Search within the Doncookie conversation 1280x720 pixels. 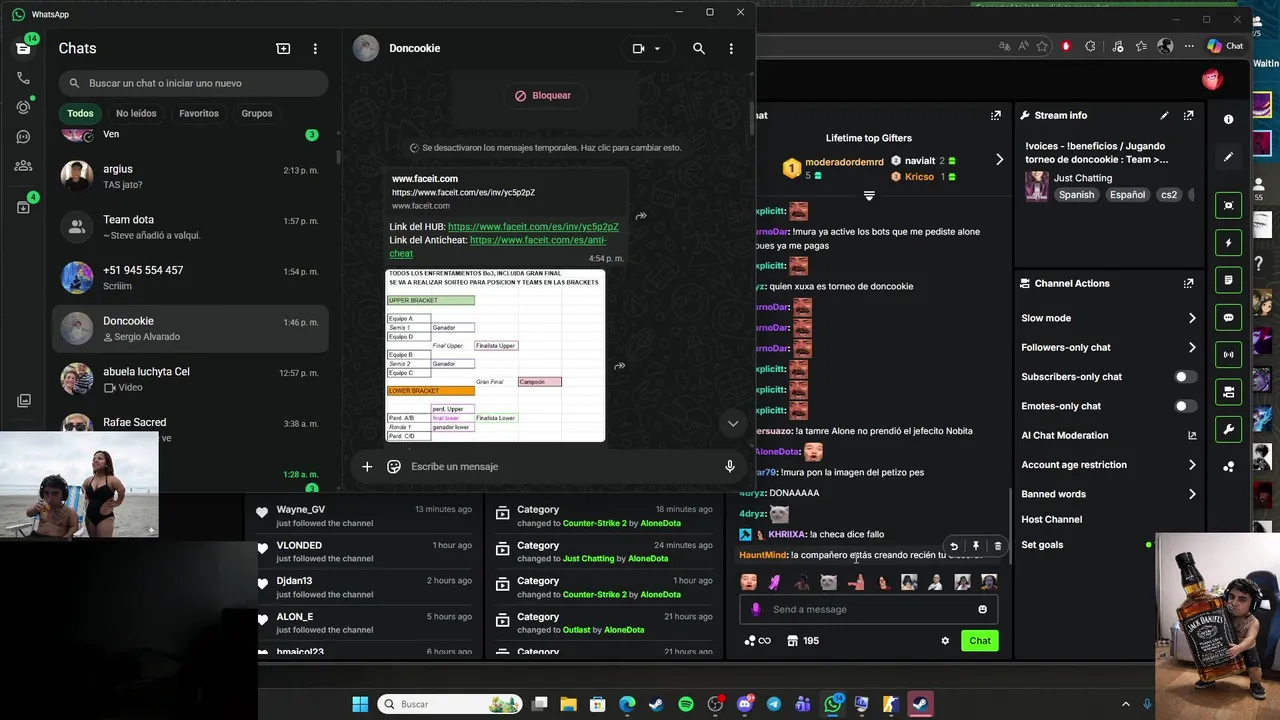[x=699, y=48]
